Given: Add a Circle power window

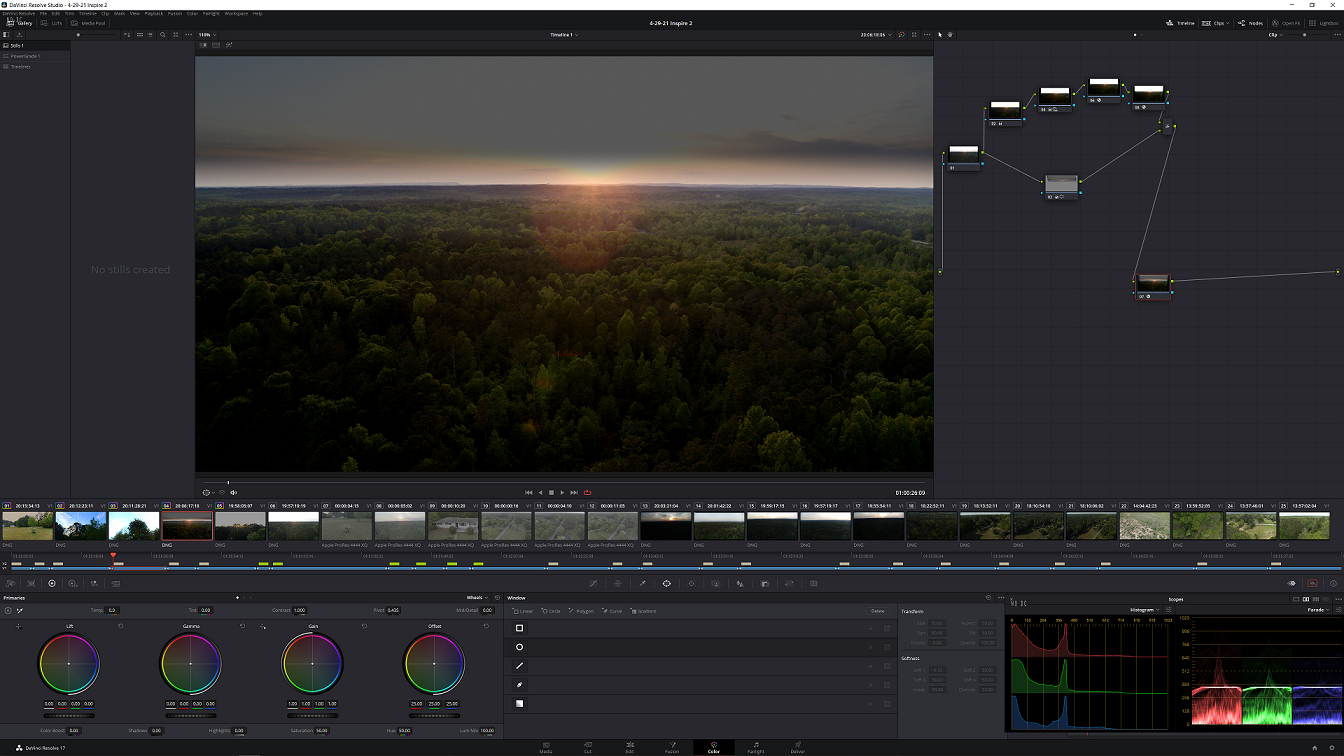Looking at the screenshot, I should (551, 611).
